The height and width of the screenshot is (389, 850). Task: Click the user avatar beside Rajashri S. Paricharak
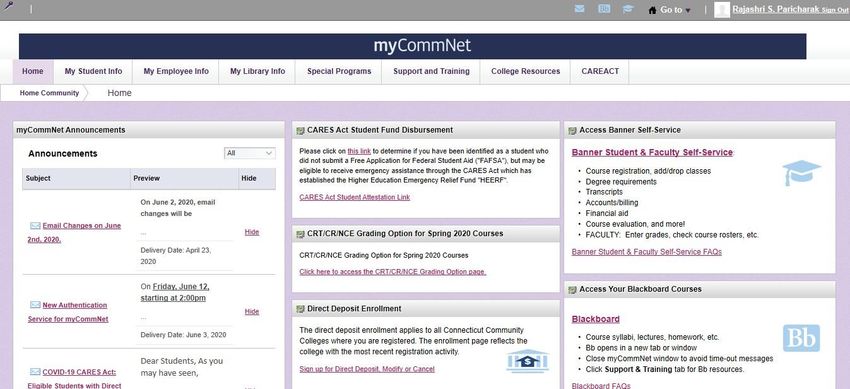pyautogui.click(x=722, y=10)
